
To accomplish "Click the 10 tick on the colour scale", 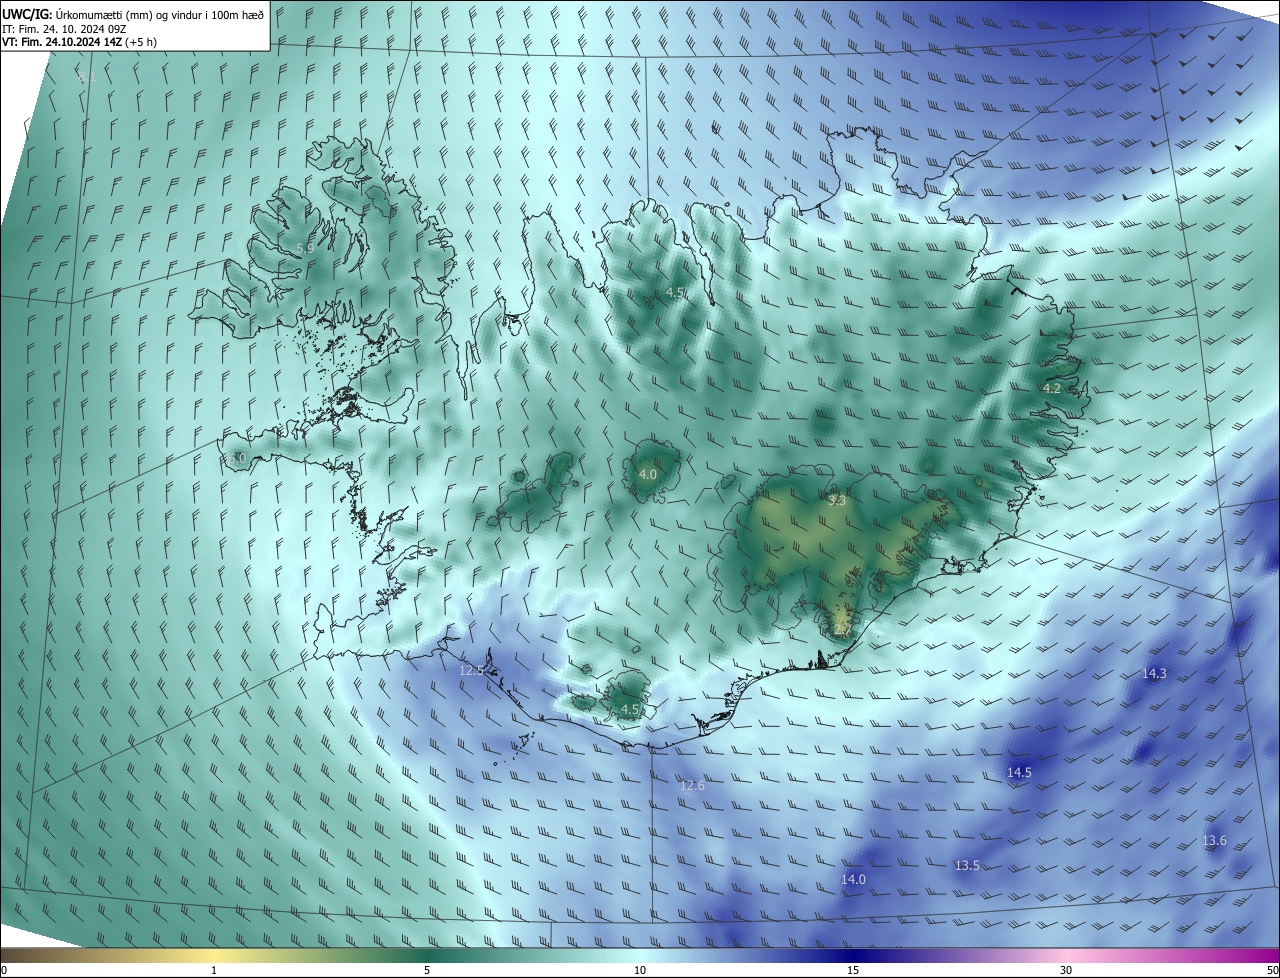I will pos(640,970).
